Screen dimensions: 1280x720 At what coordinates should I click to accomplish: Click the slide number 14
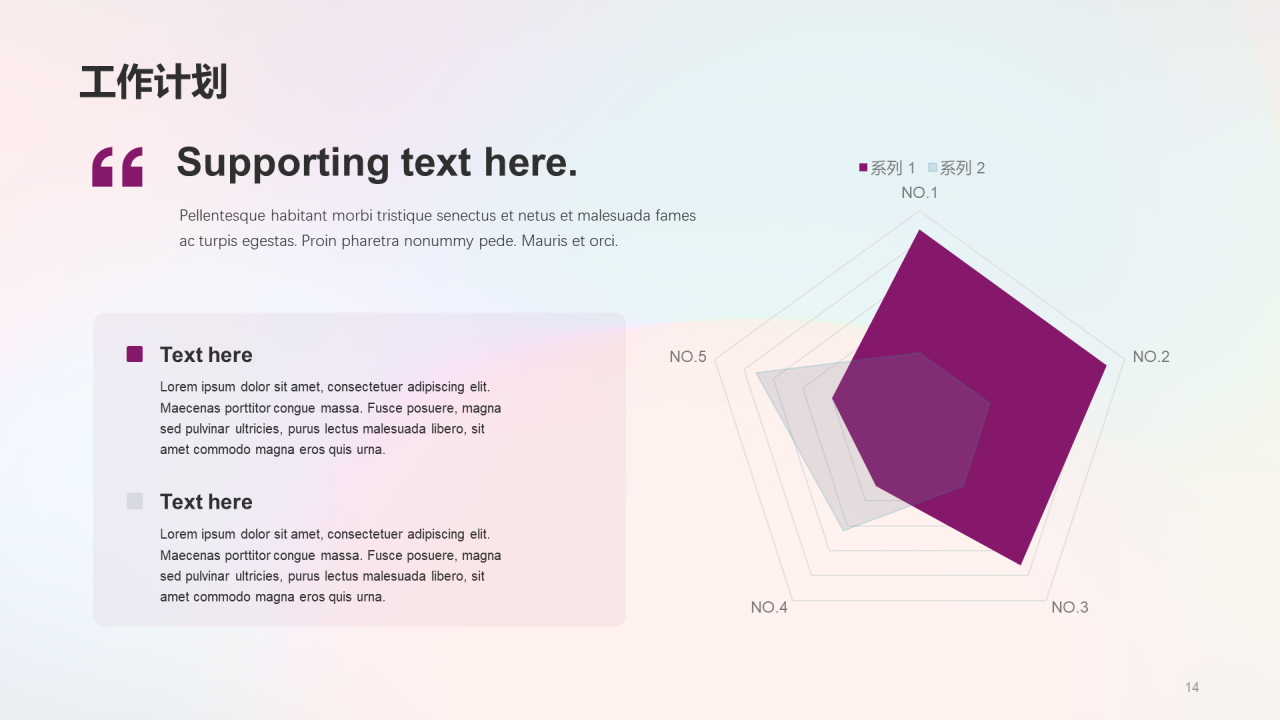coord(1192,687)
